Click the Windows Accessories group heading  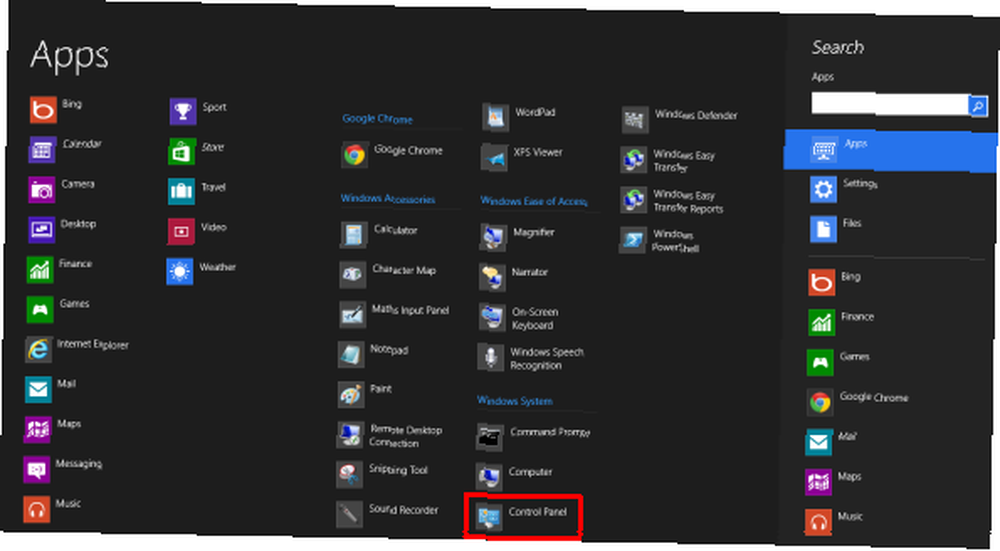pyautogui.click(x=388, y=199)
